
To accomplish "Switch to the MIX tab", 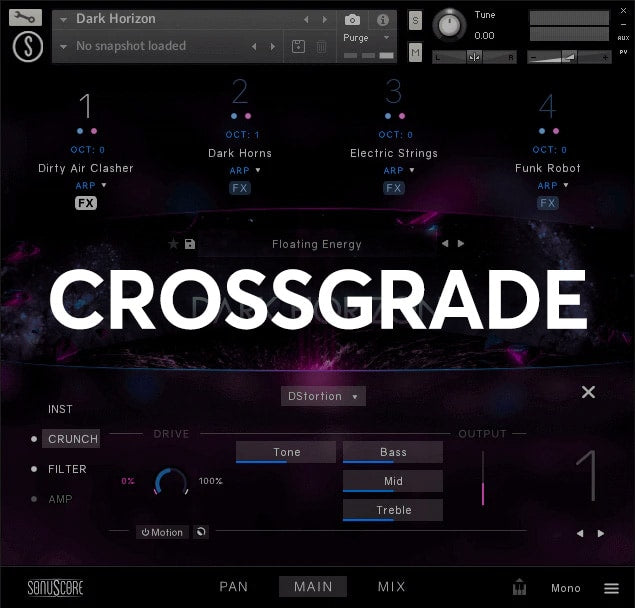I will click(x=391, y=587).
